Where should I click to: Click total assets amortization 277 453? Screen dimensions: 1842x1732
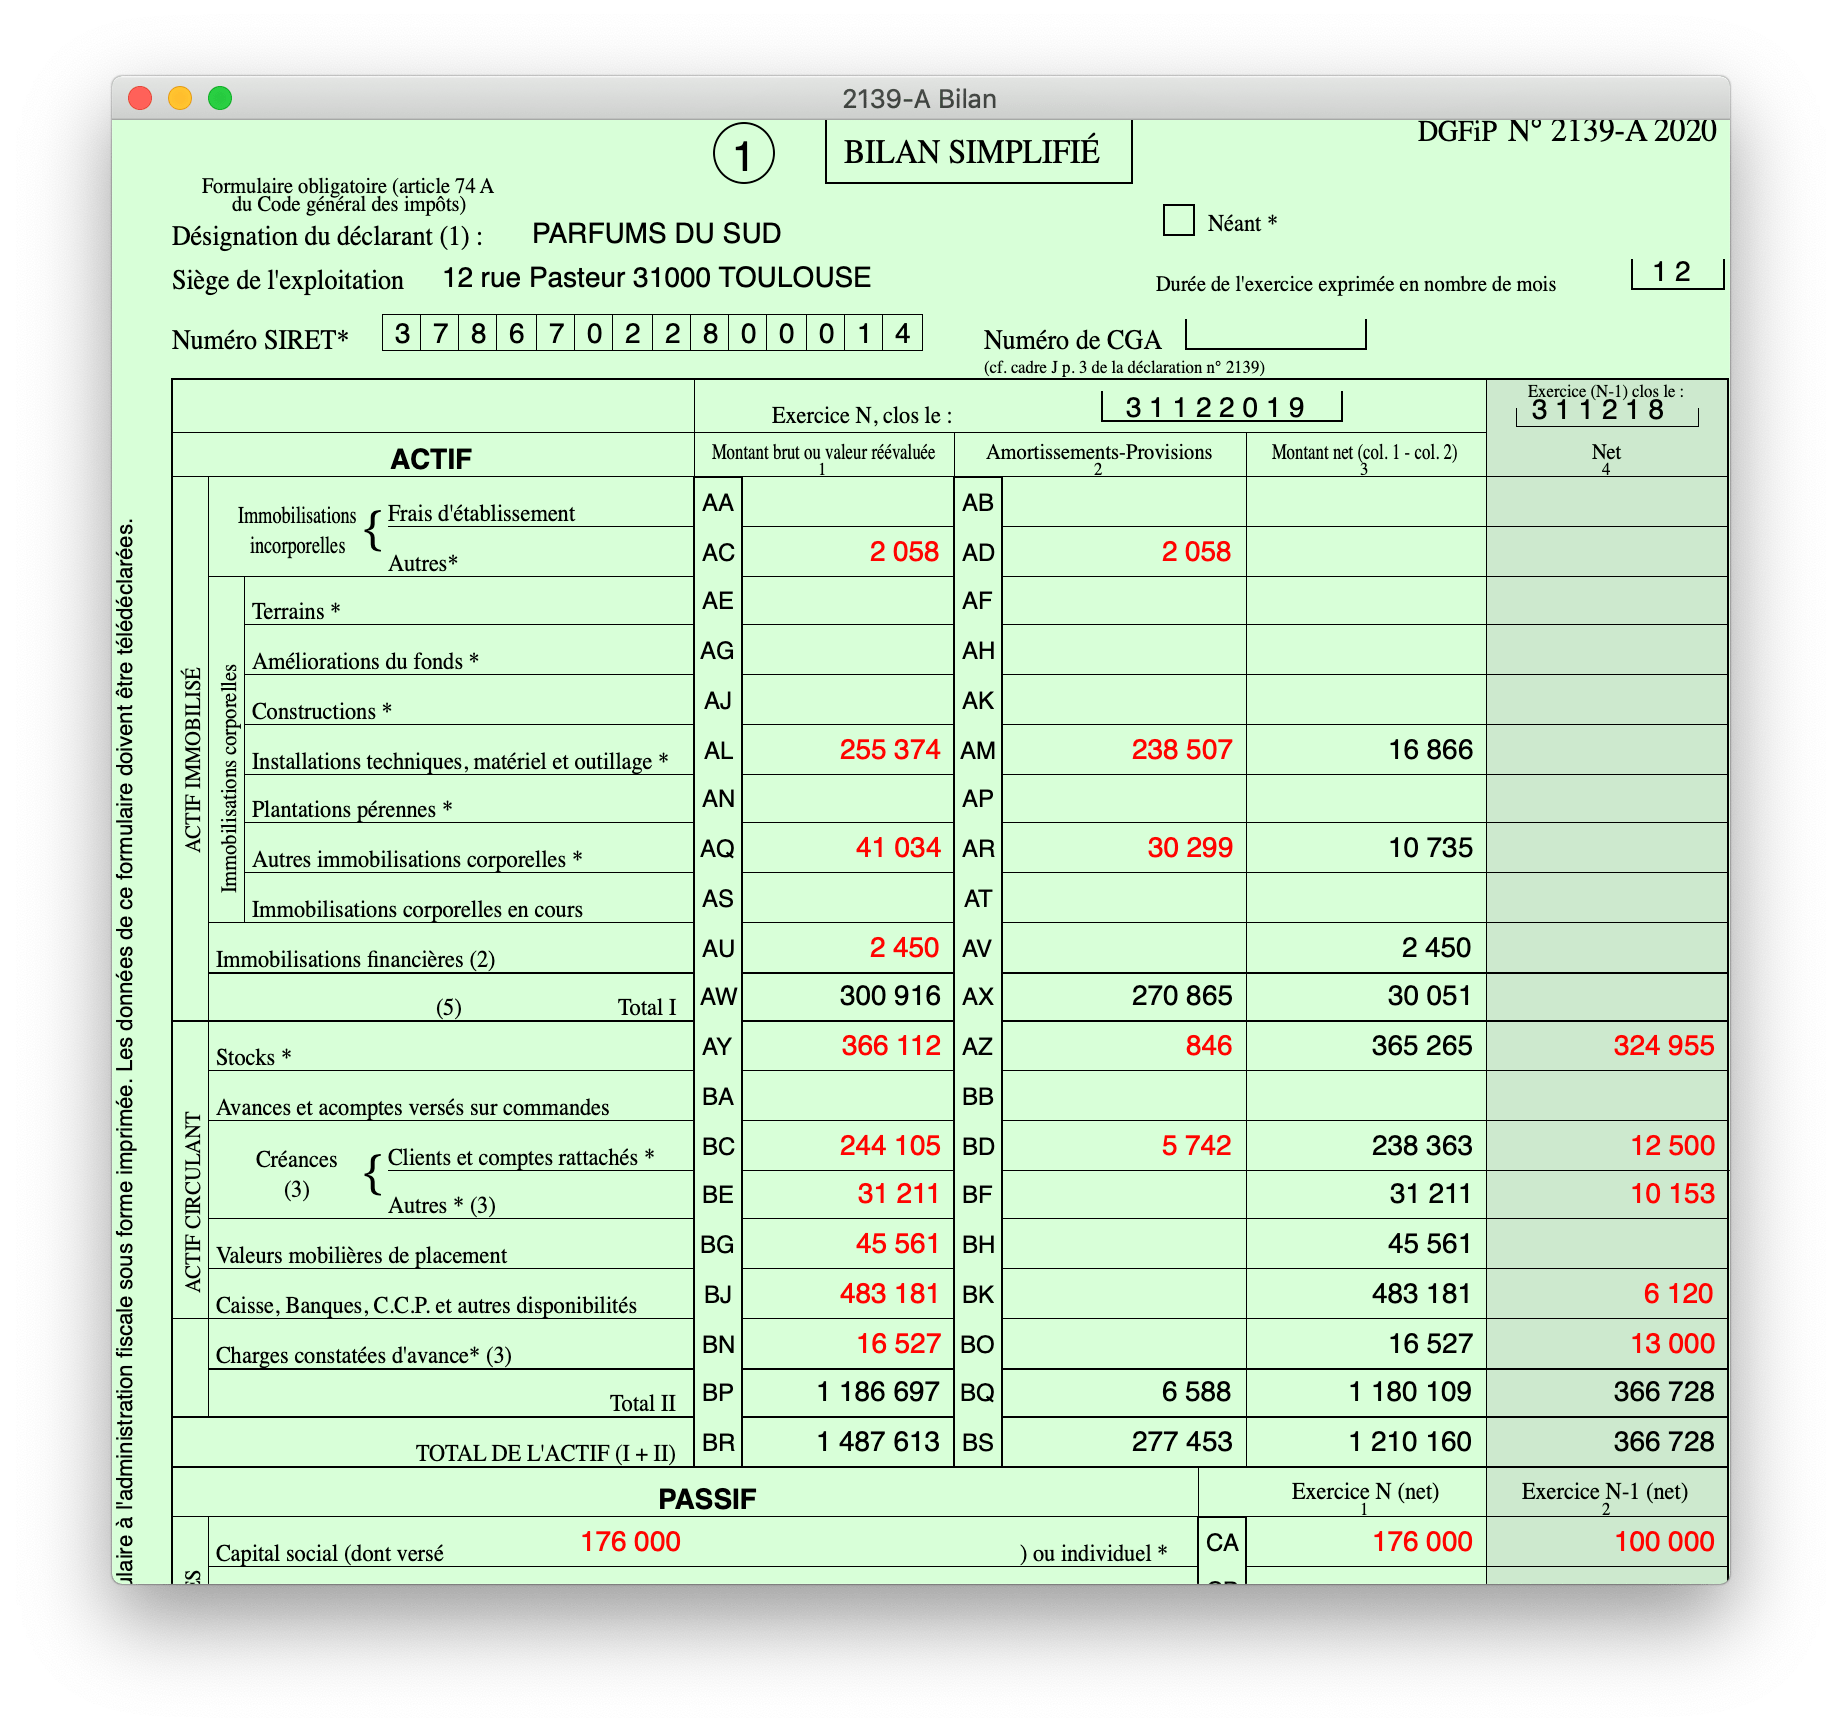point(1124,1442)
